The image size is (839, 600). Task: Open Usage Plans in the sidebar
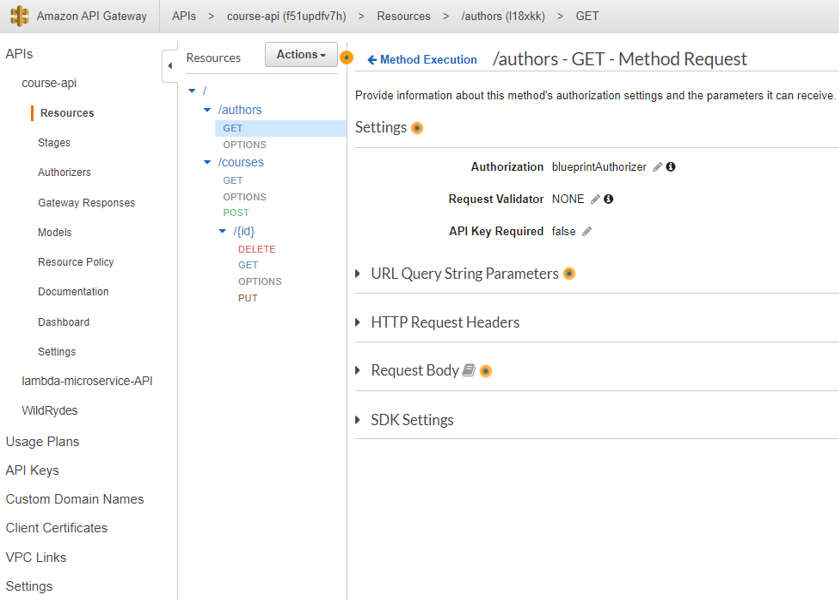[x=42, y=442]
